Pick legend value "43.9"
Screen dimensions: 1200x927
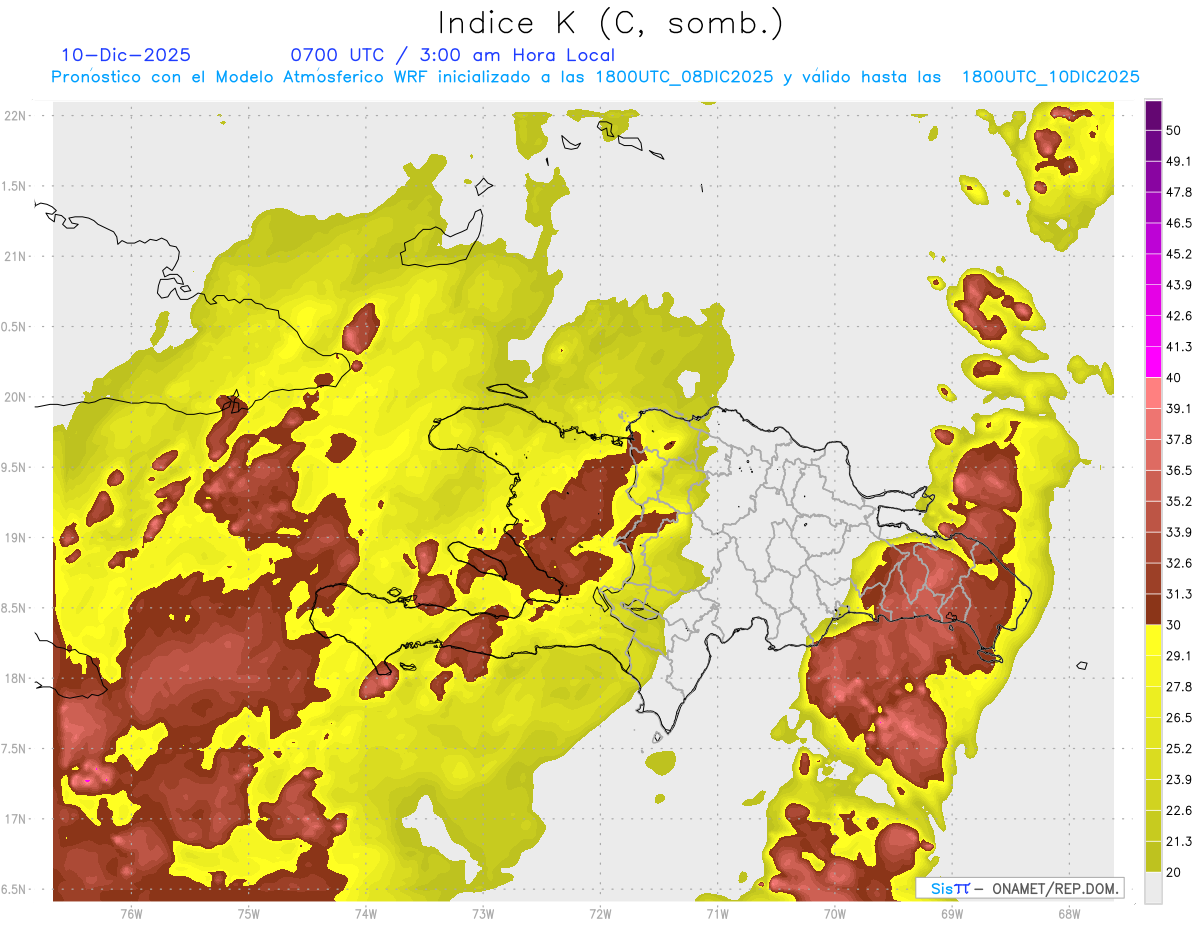[1179, 285]
